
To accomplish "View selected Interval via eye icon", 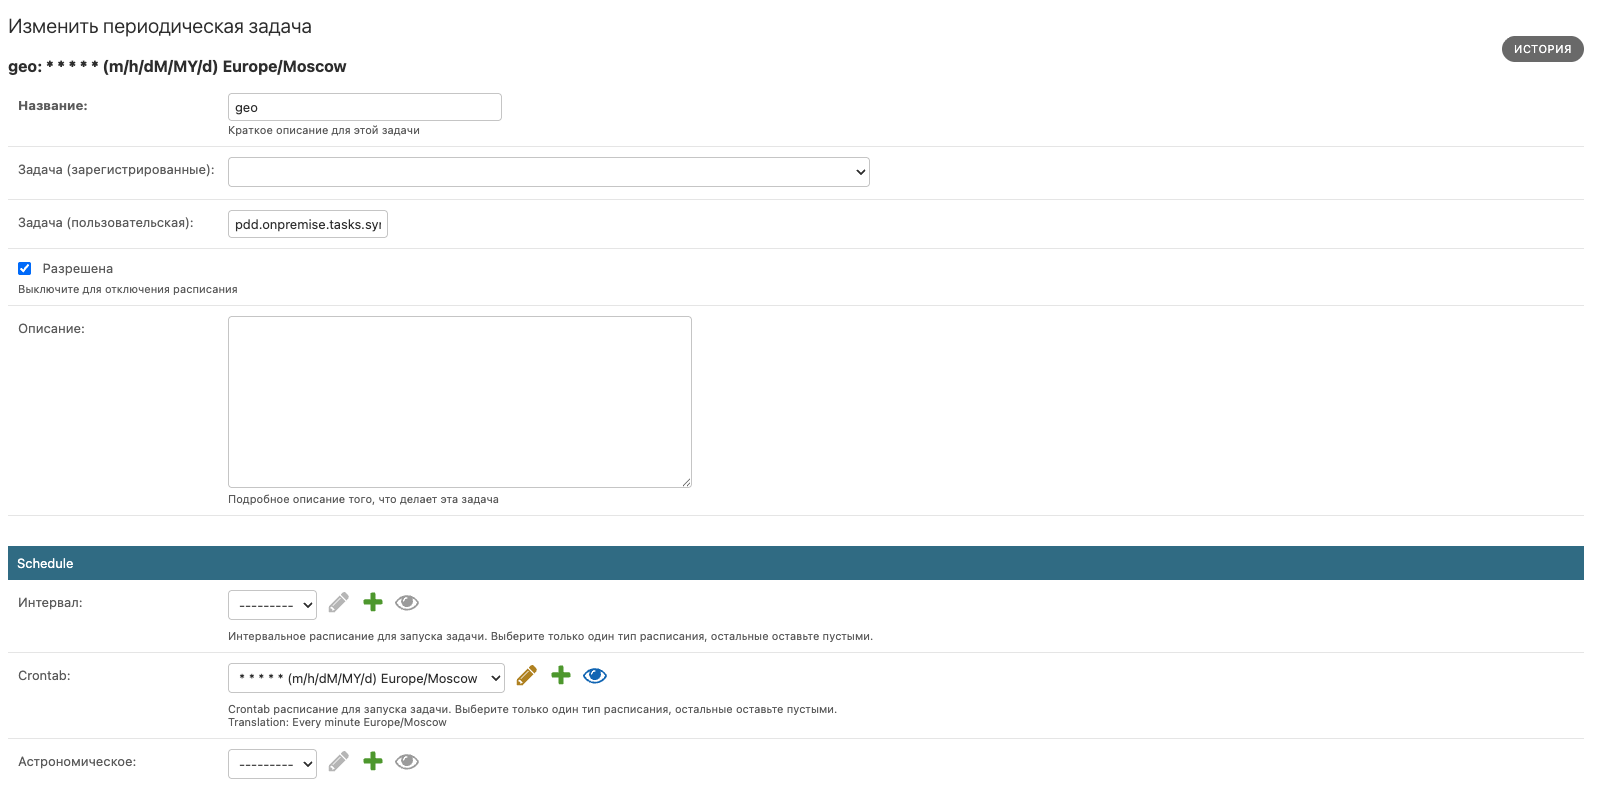I will (x=407, y=602).
